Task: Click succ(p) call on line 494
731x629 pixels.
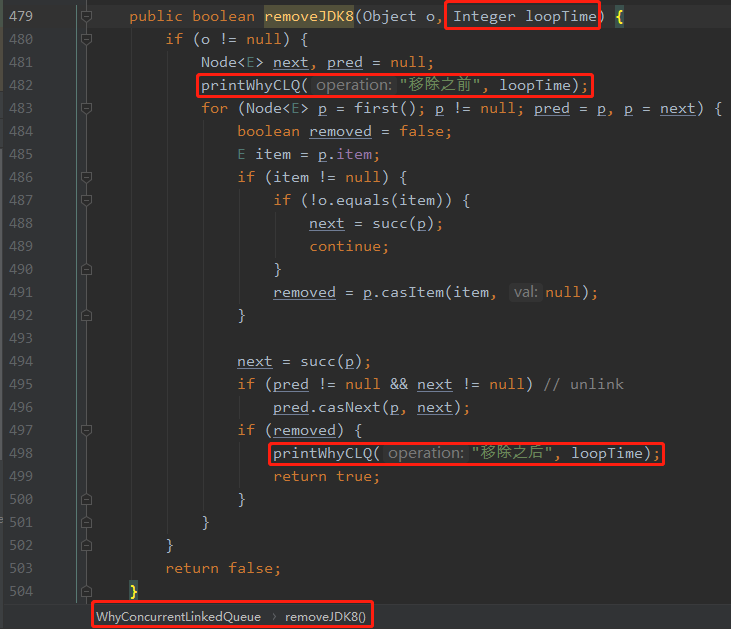Action: click(x=331, y=361)
